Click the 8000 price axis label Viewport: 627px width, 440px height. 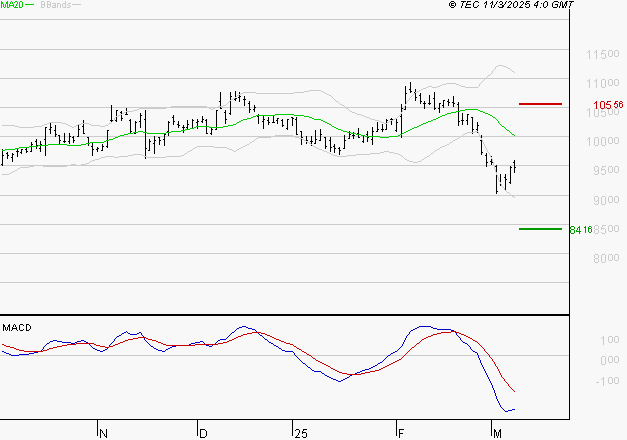pyautogui.click(x=606, y=258)
